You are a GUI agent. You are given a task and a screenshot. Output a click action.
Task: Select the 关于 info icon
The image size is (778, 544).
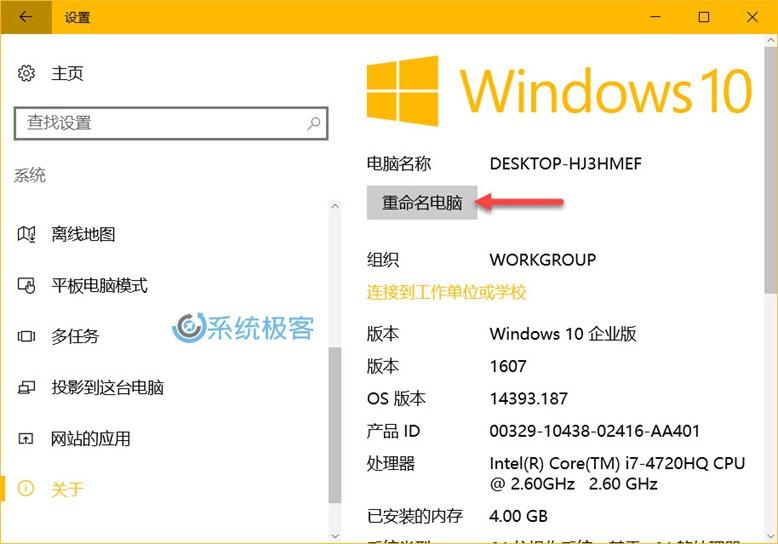point(26,489)
